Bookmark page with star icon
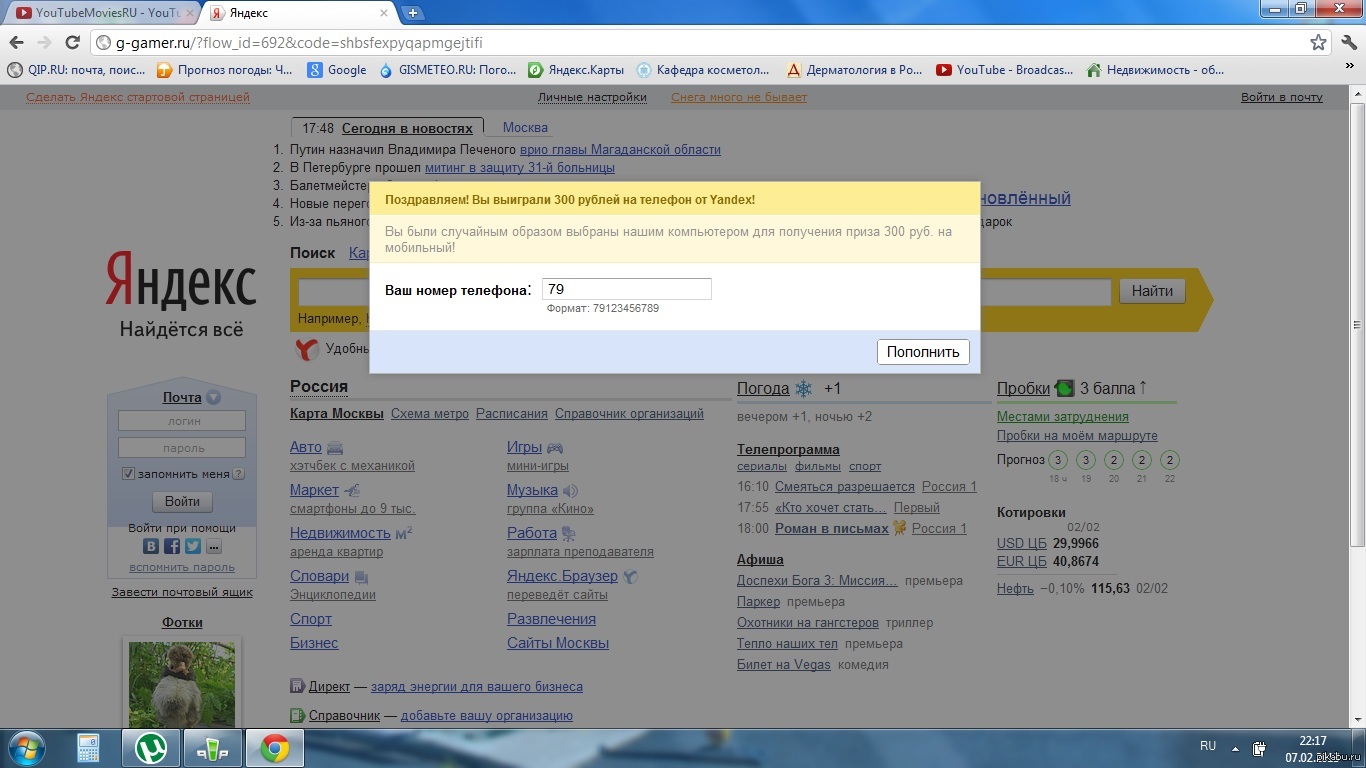1366x768 pixels. coord(1319,43)
